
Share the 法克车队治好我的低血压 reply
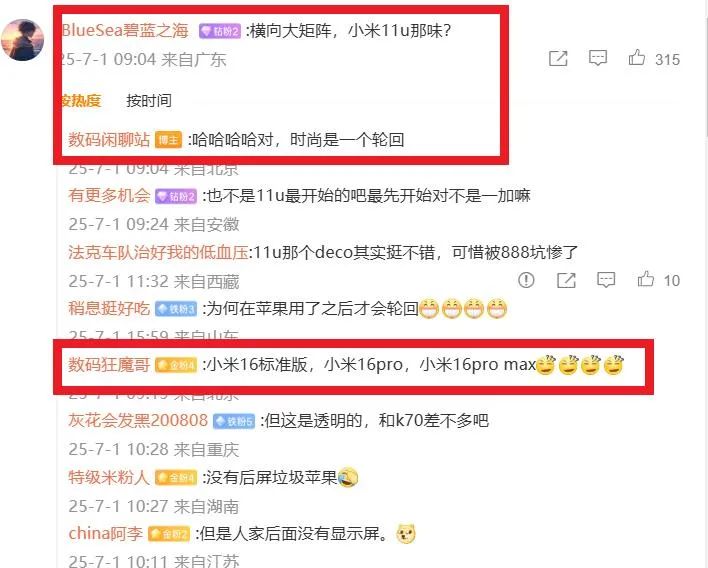(566, 280)
